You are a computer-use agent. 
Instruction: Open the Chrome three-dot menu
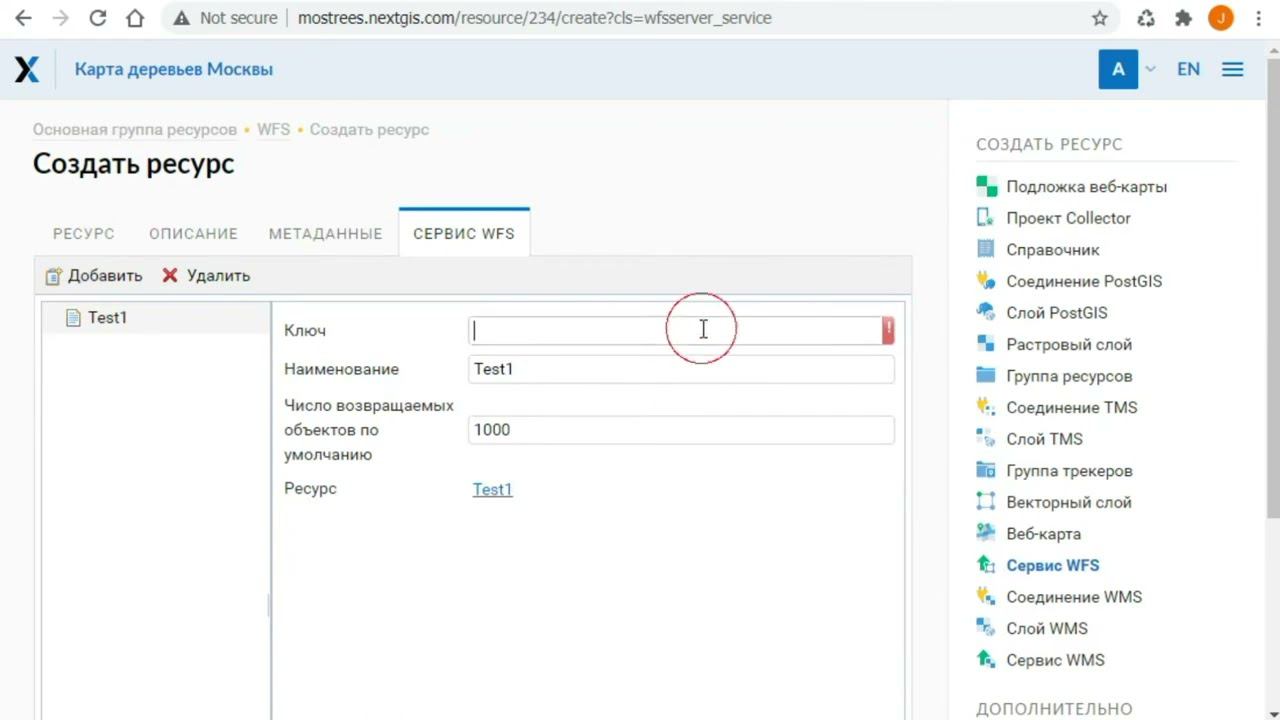(1258, 18)
